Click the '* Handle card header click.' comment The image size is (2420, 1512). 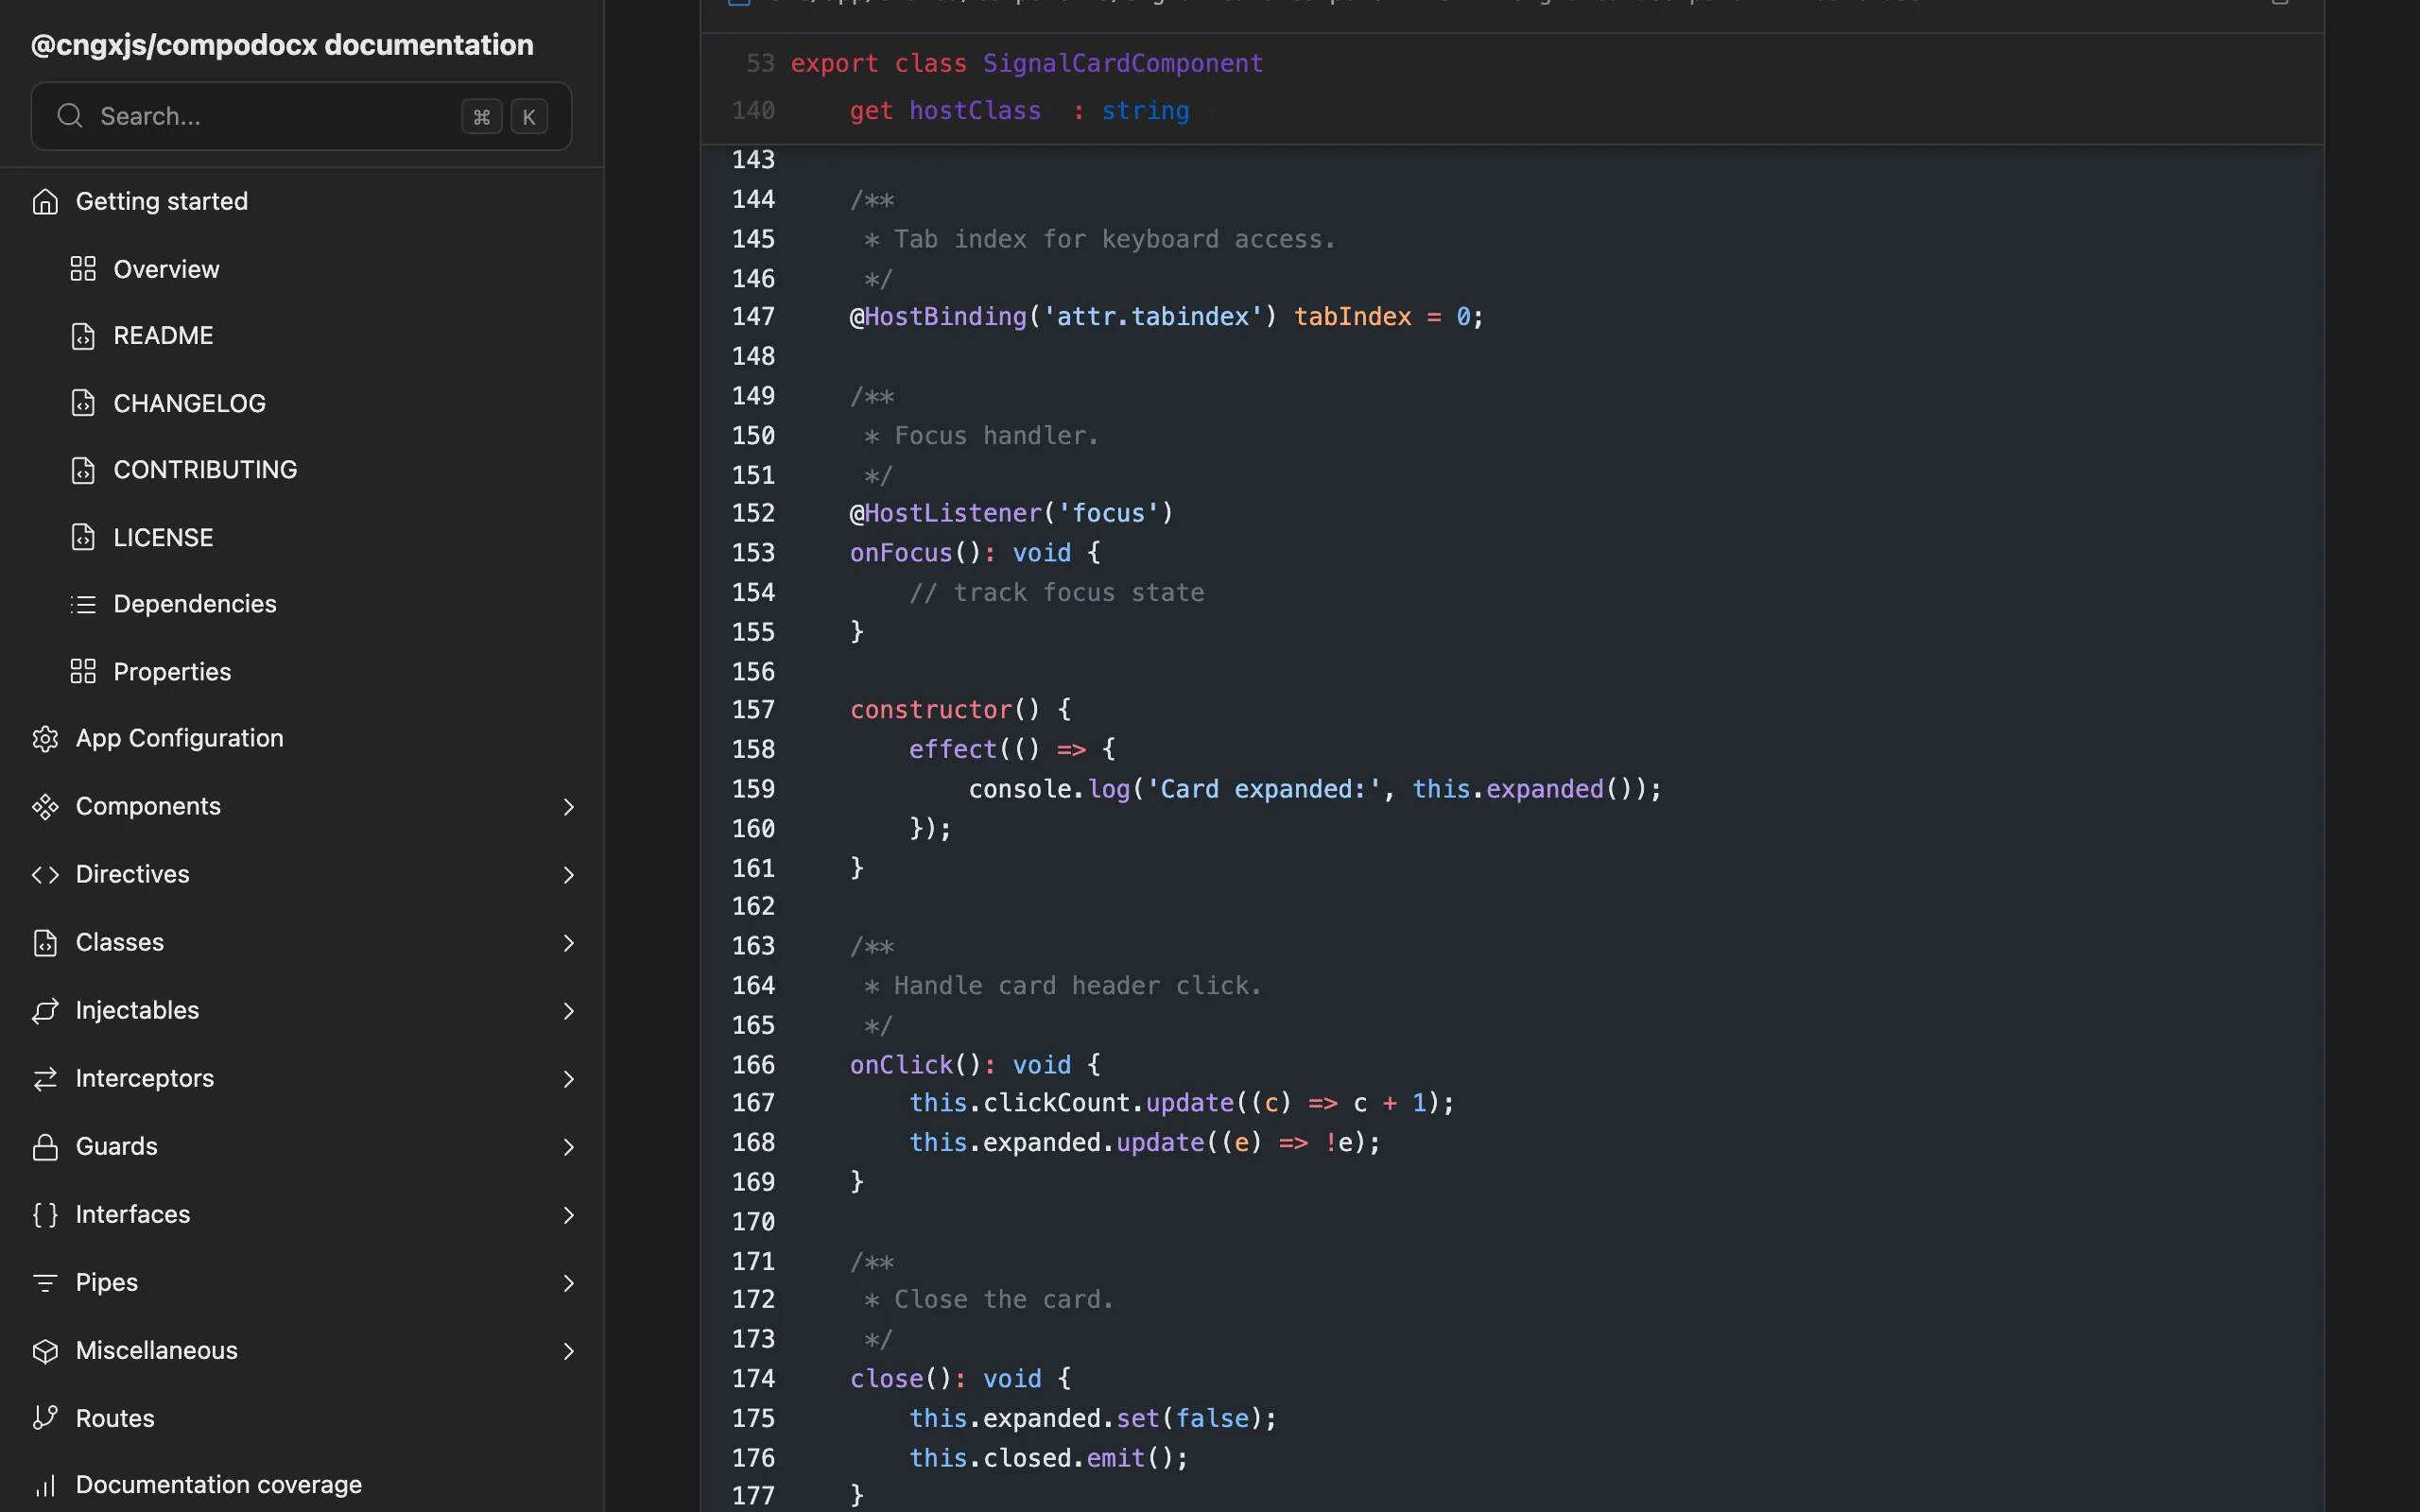(x=1063, y=986)
